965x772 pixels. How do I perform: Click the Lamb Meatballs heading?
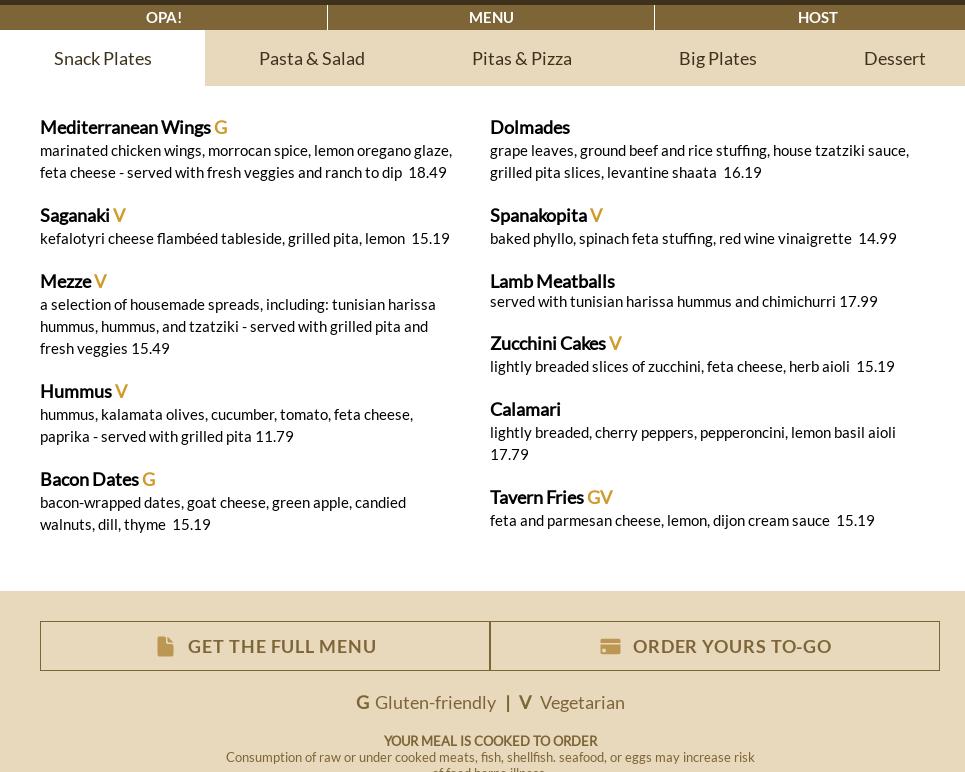552,281
